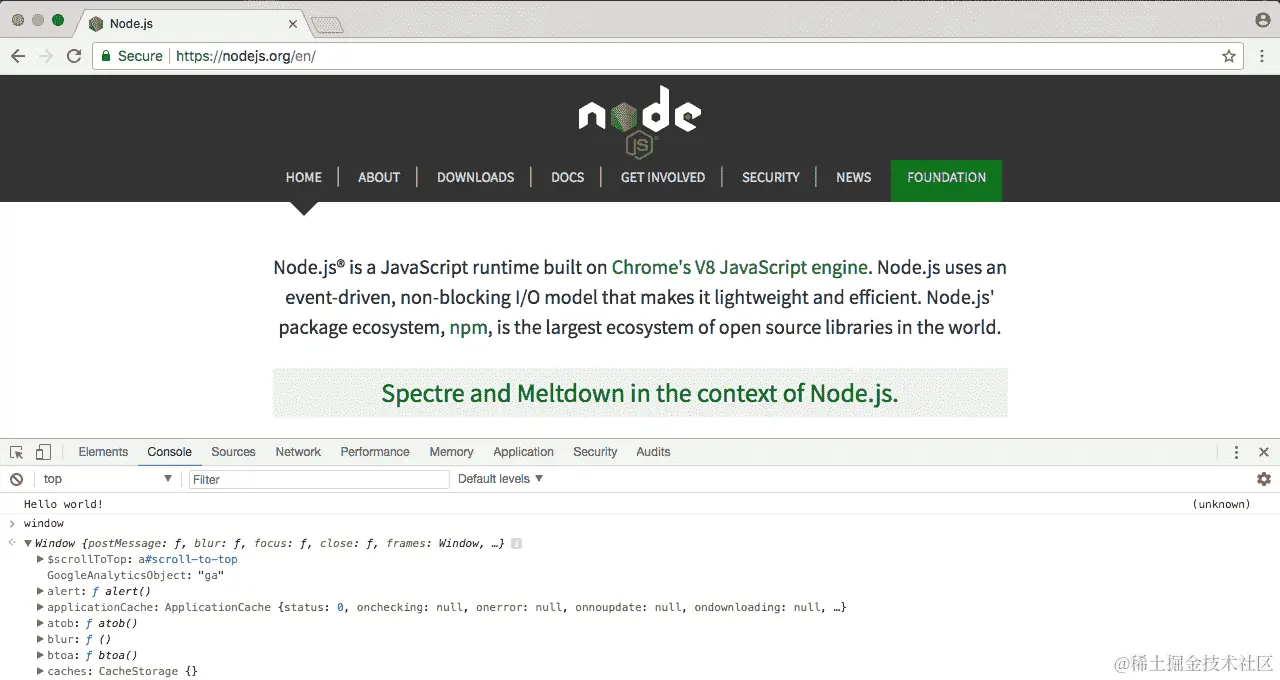Close the DevTools panel
This screenshot has width=1280, height=680.
pyautogui.click(x=1263, y=452)
